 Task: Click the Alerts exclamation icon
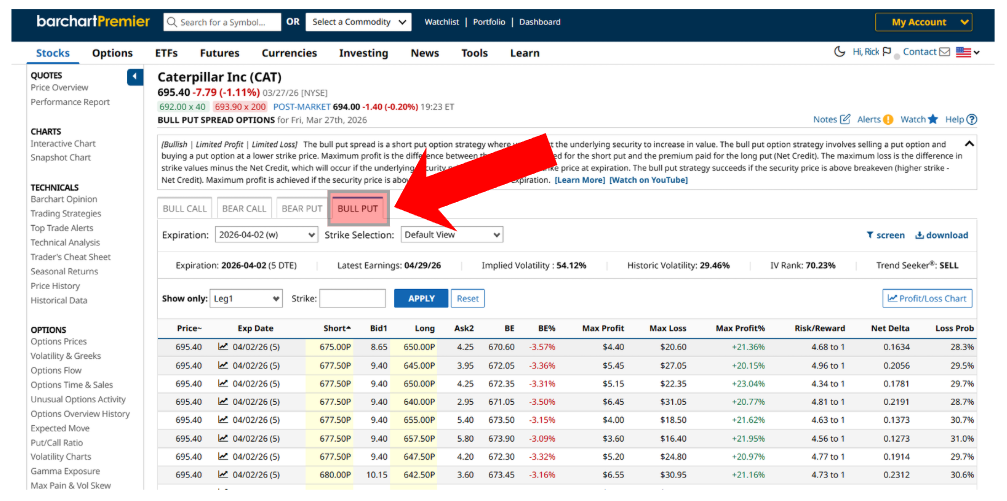pyautogui.click(x=888, y=119)
